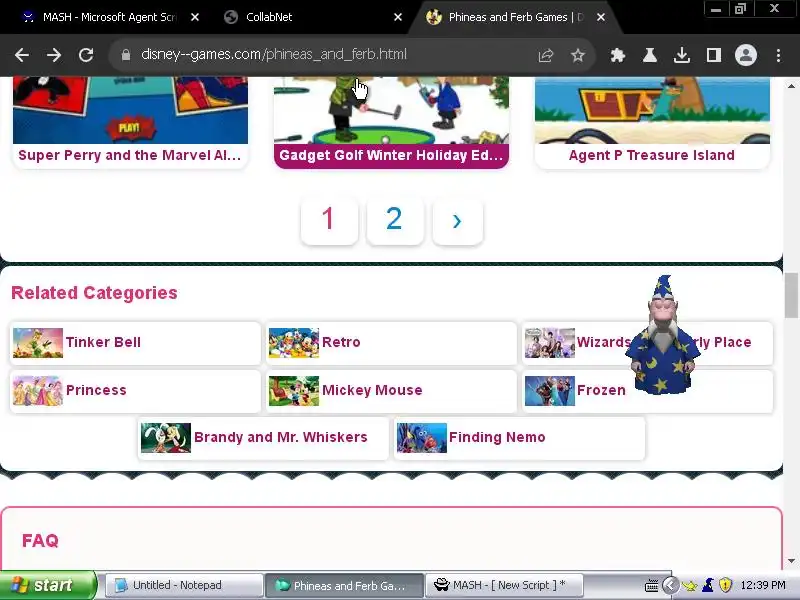Viewport: 800px width, 600px height.
Task: Close the MASH browser tab
Action: tap(195, 17)
